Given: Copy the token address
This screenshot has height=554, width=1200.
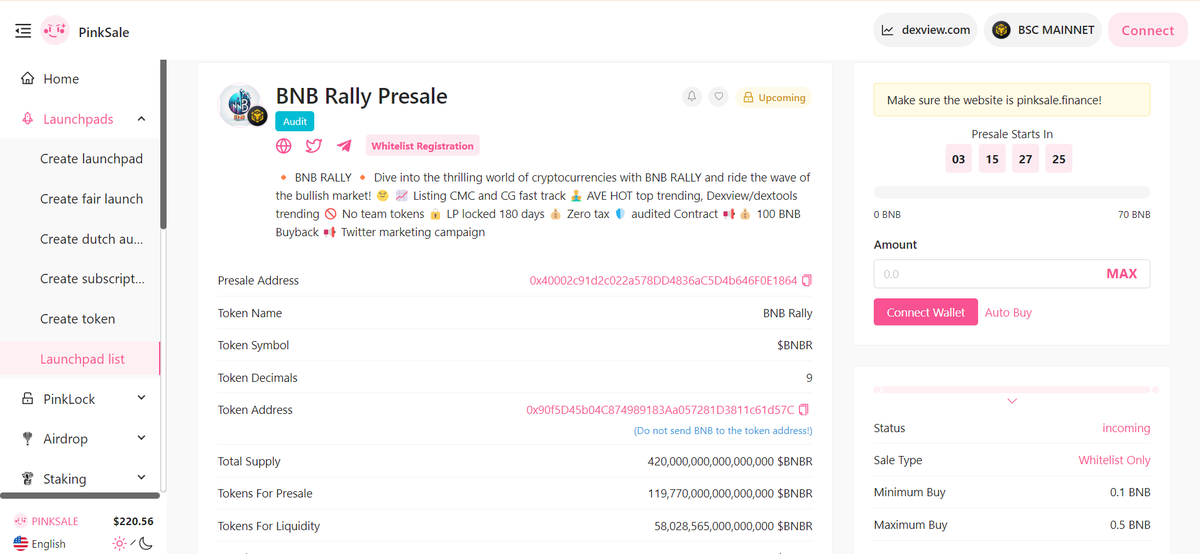Looking at the screenshot, I should tap(804, 410).
